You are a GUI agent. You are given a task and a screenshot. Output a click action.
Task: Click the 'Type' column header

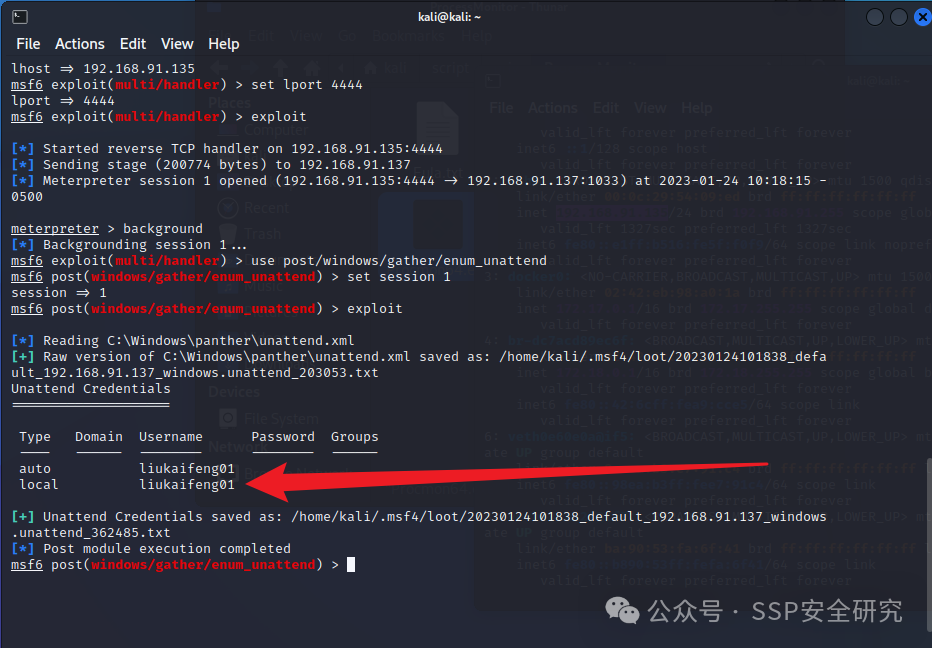coord(35,437)
